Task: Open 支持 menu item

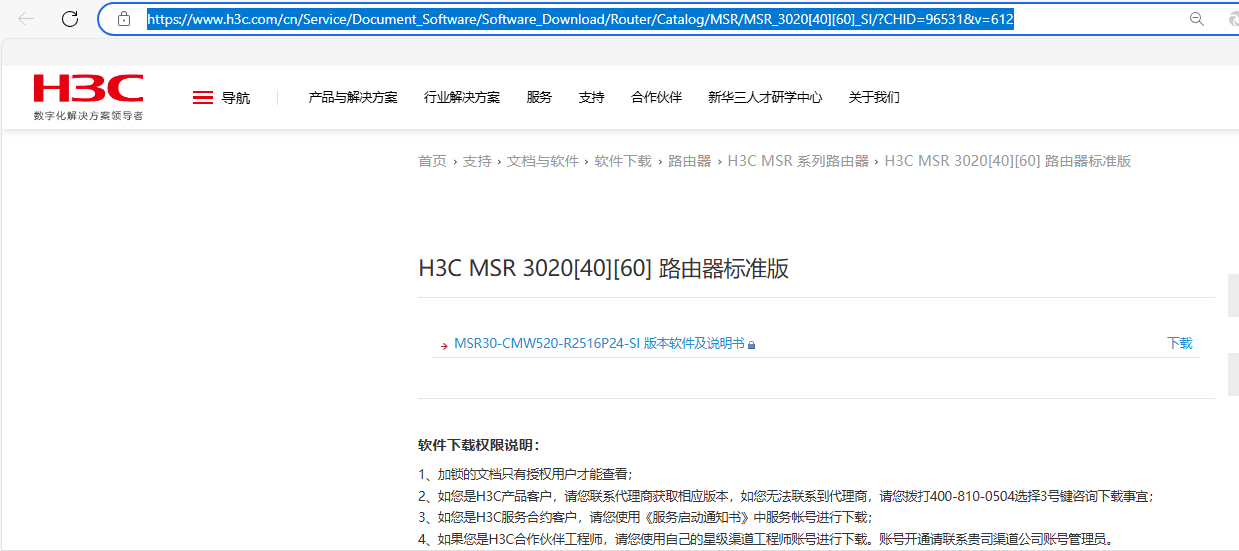Action: coord(591,97)
